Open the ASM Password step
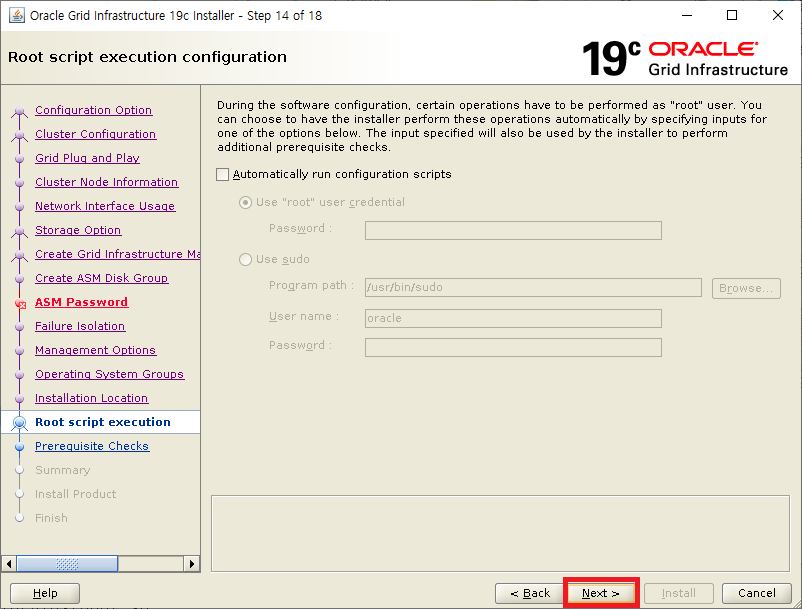802x609 pixels. click(81, 302)
